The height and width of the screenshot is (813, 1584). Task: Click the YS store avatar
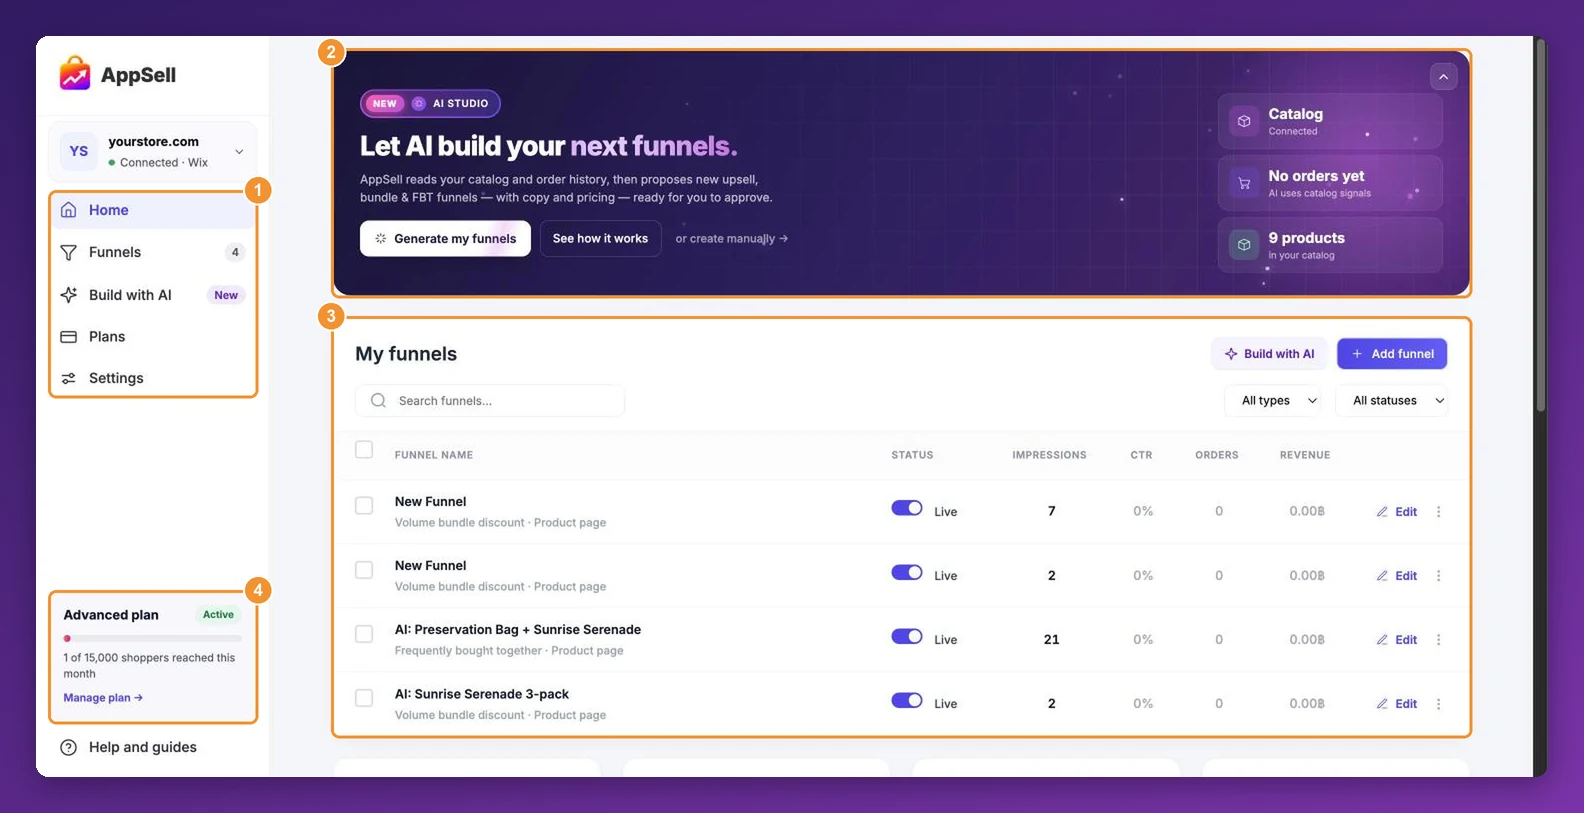tap(79, 151)
